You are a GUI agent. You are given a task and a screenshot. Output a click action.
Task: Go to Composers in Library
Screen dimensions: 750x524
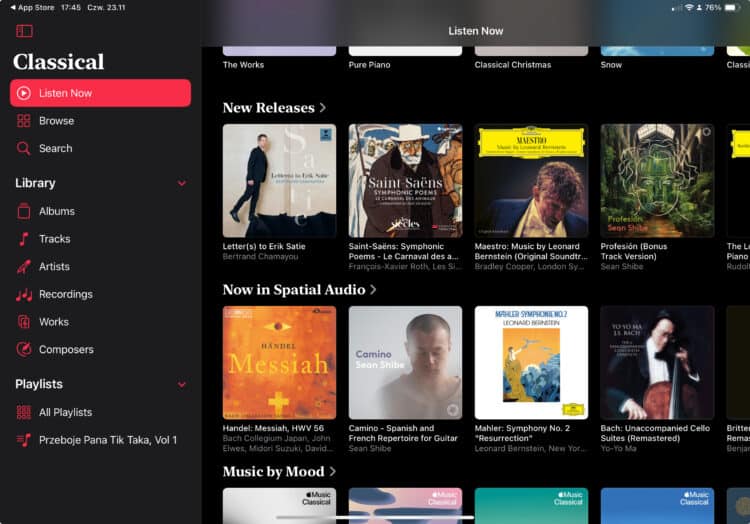pyautogui.click(x=100, y=349)
